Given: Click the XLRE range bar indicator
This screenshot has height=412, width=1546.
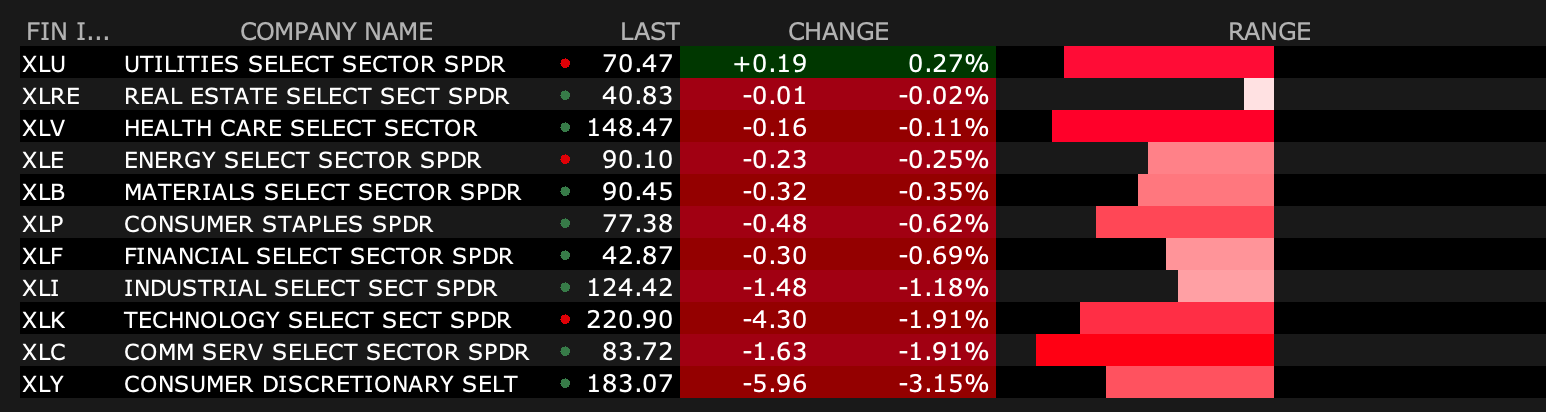Looking at the screenshot, I should click(1259, 96).
